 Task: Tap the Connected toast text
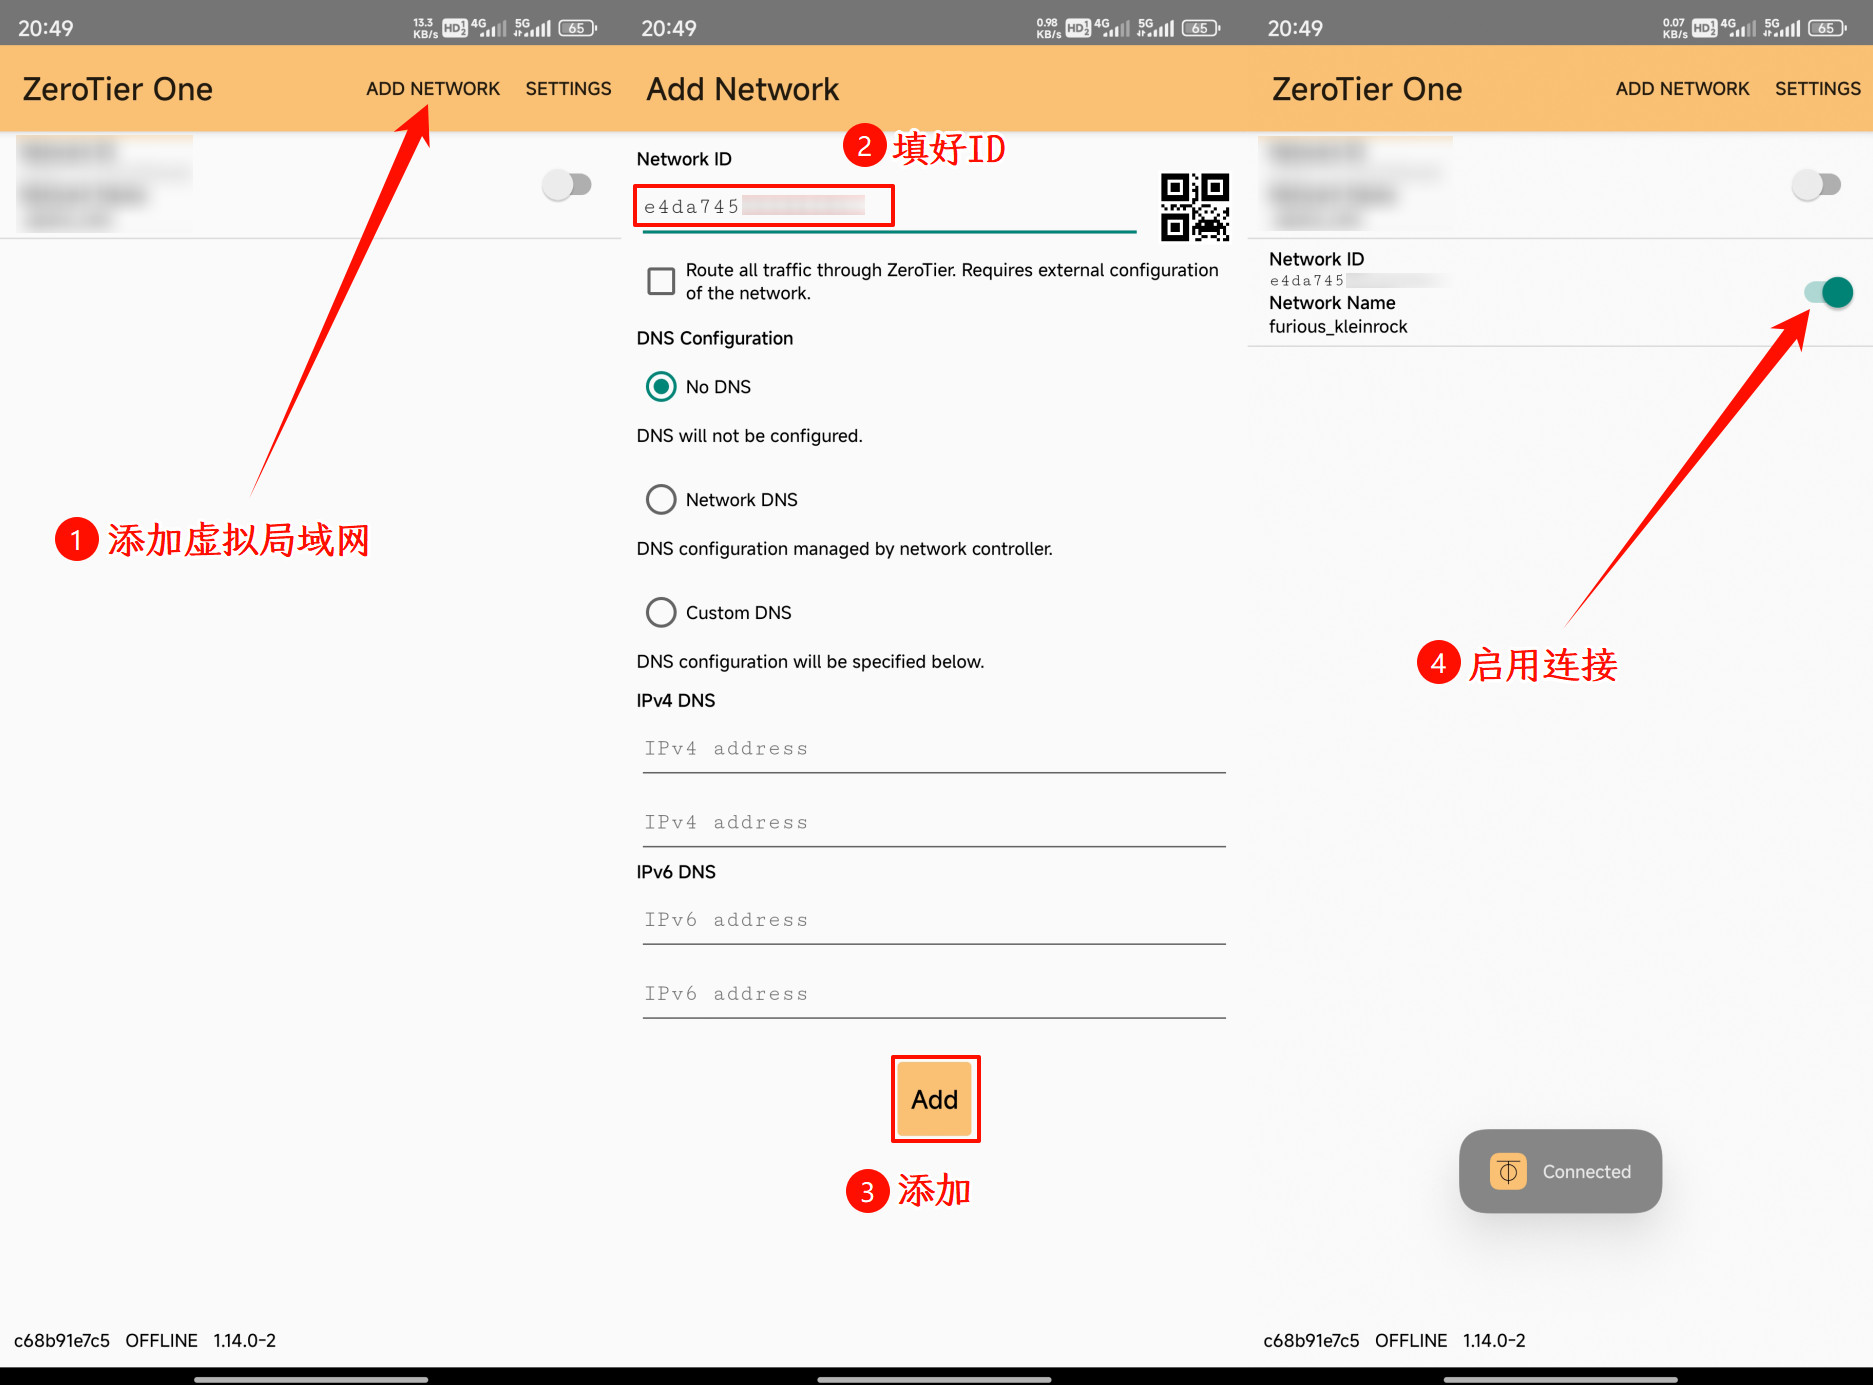1586,1172
